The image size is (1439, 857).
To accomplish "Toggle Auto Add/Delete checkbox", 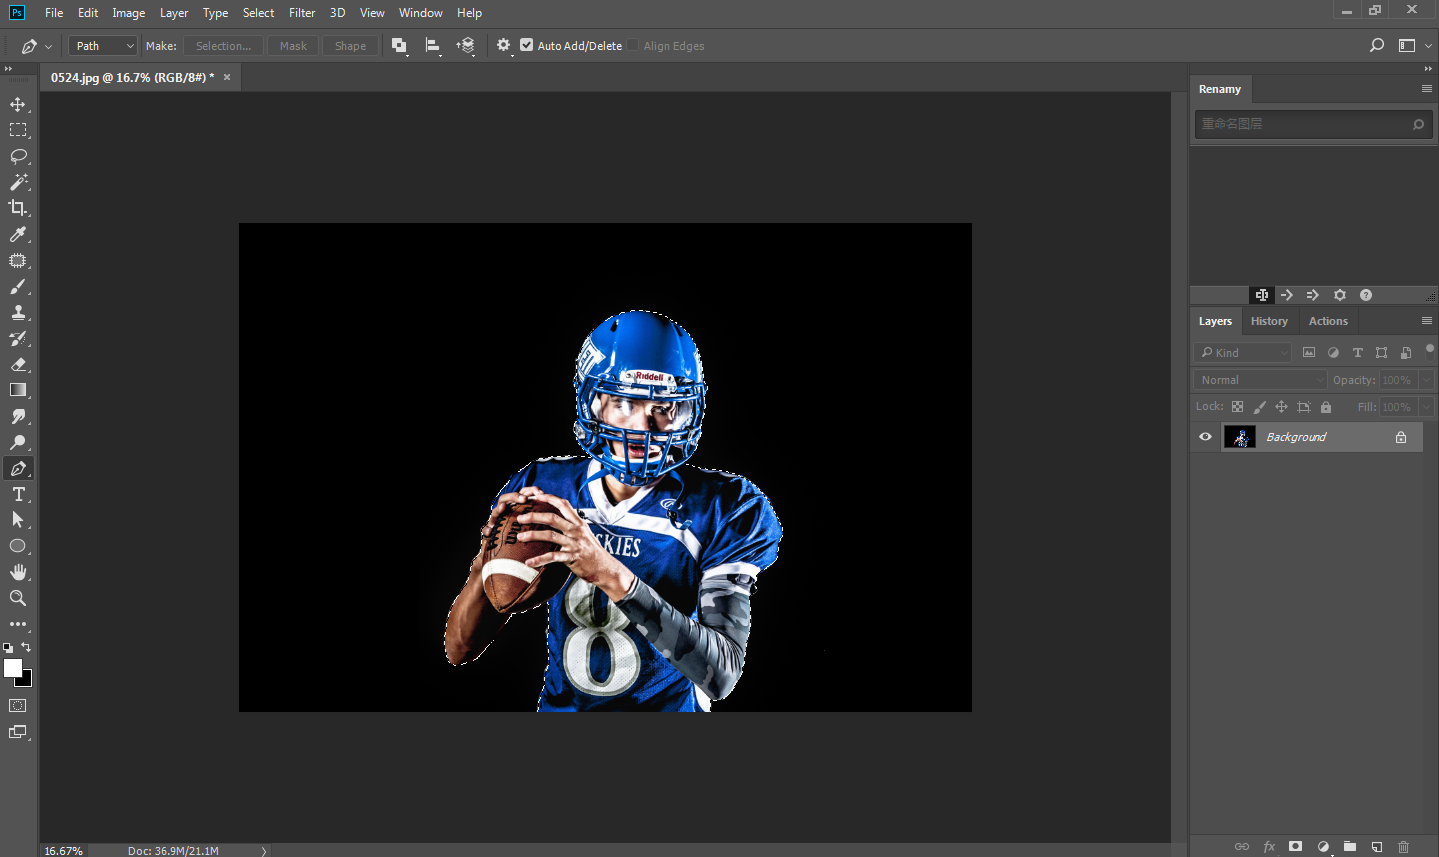I will [x=527, y=45].
